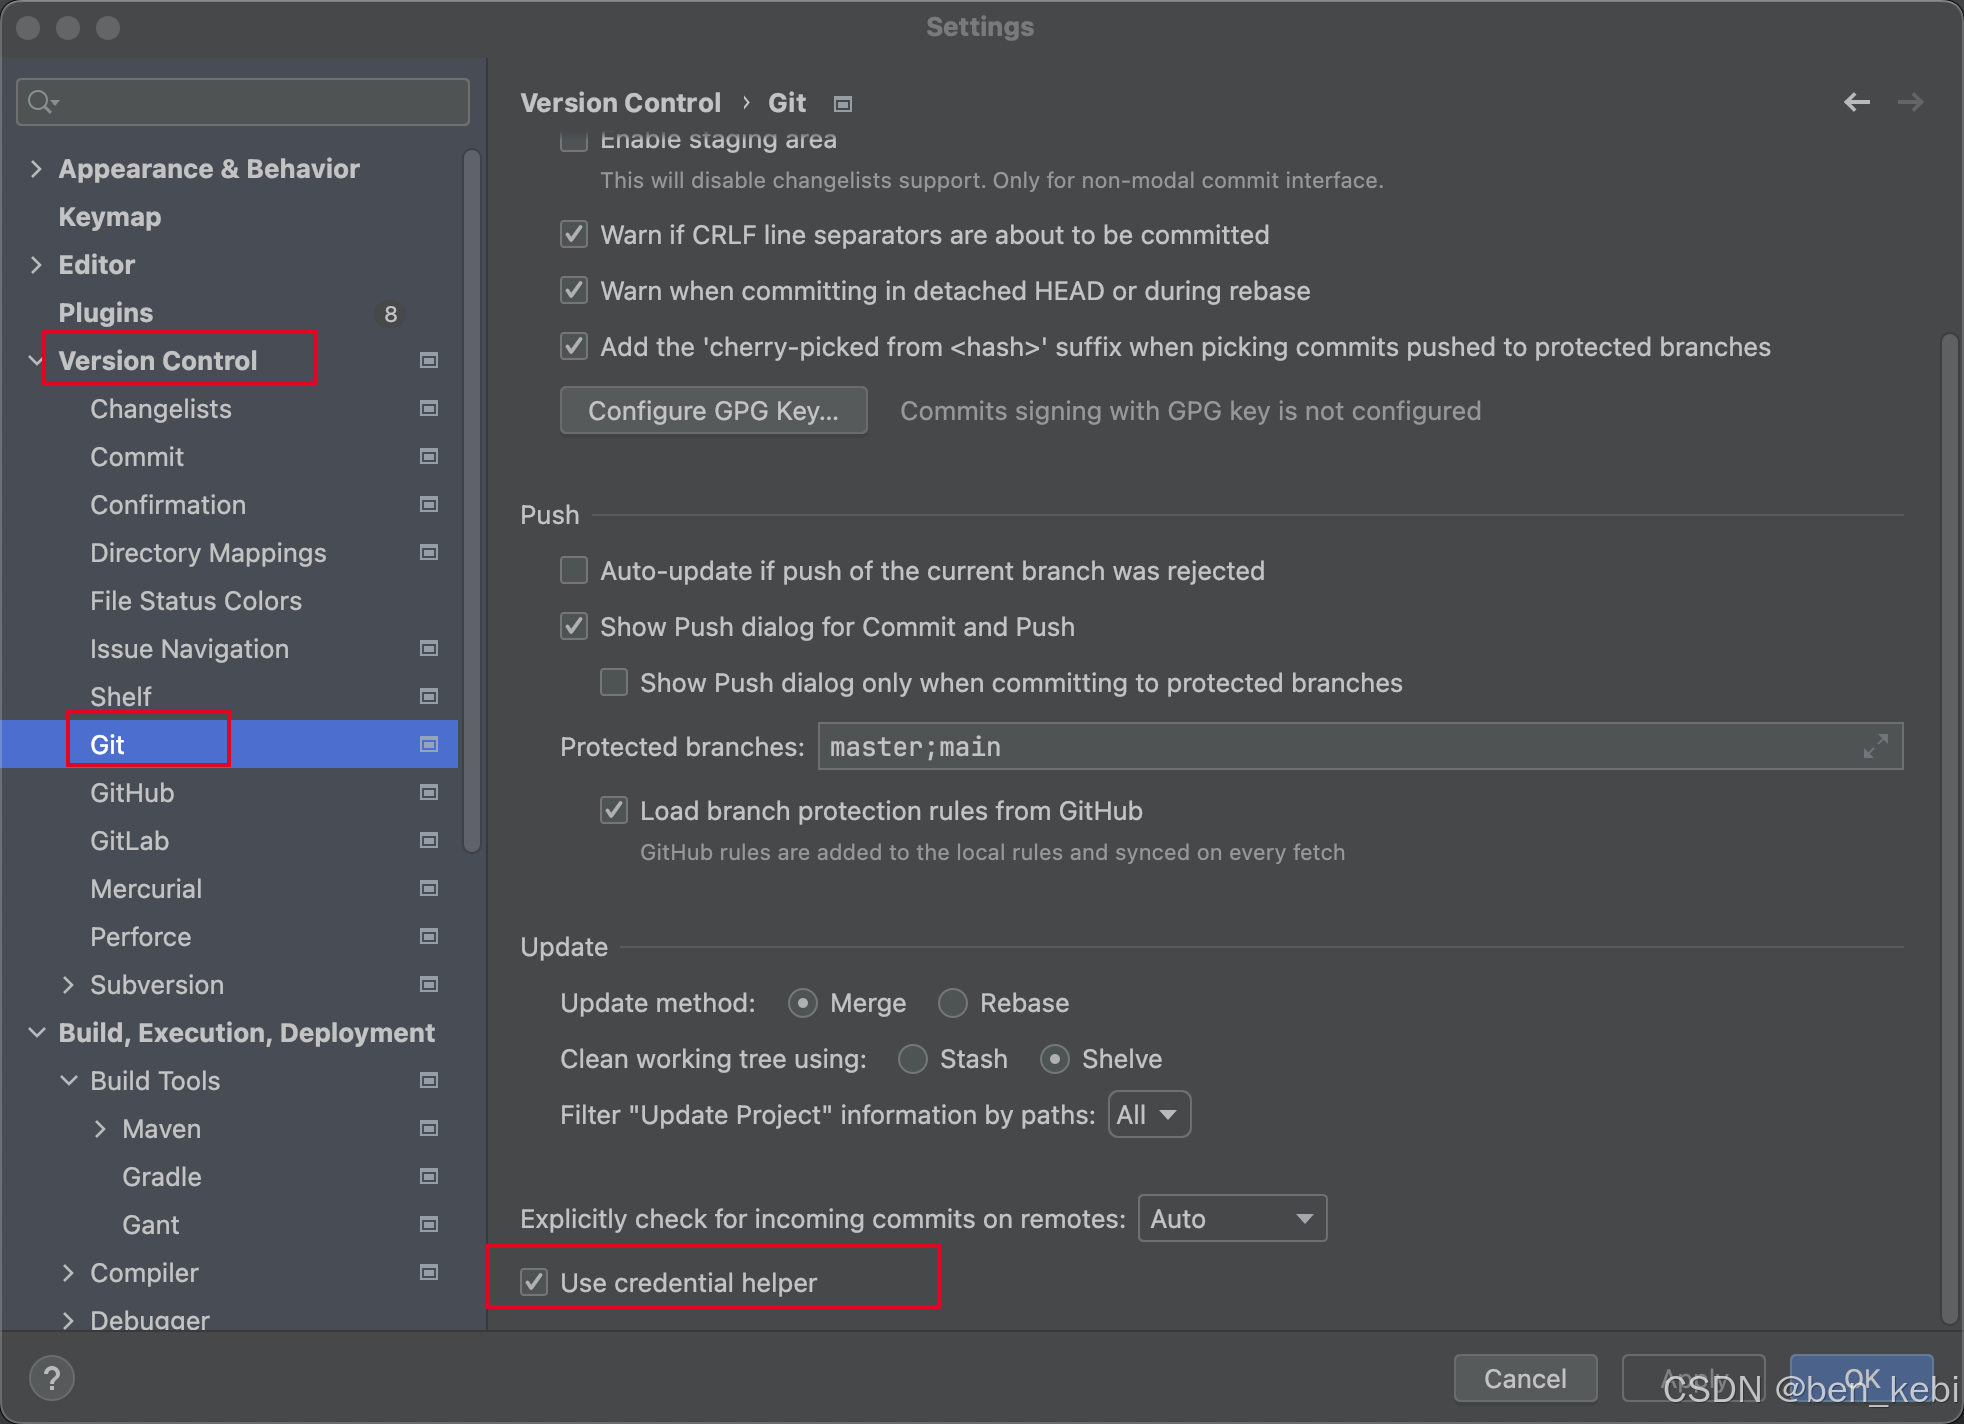
Task: Click the forward navigation arrow
Action: pyautogui.click(x=1910, y=102)
